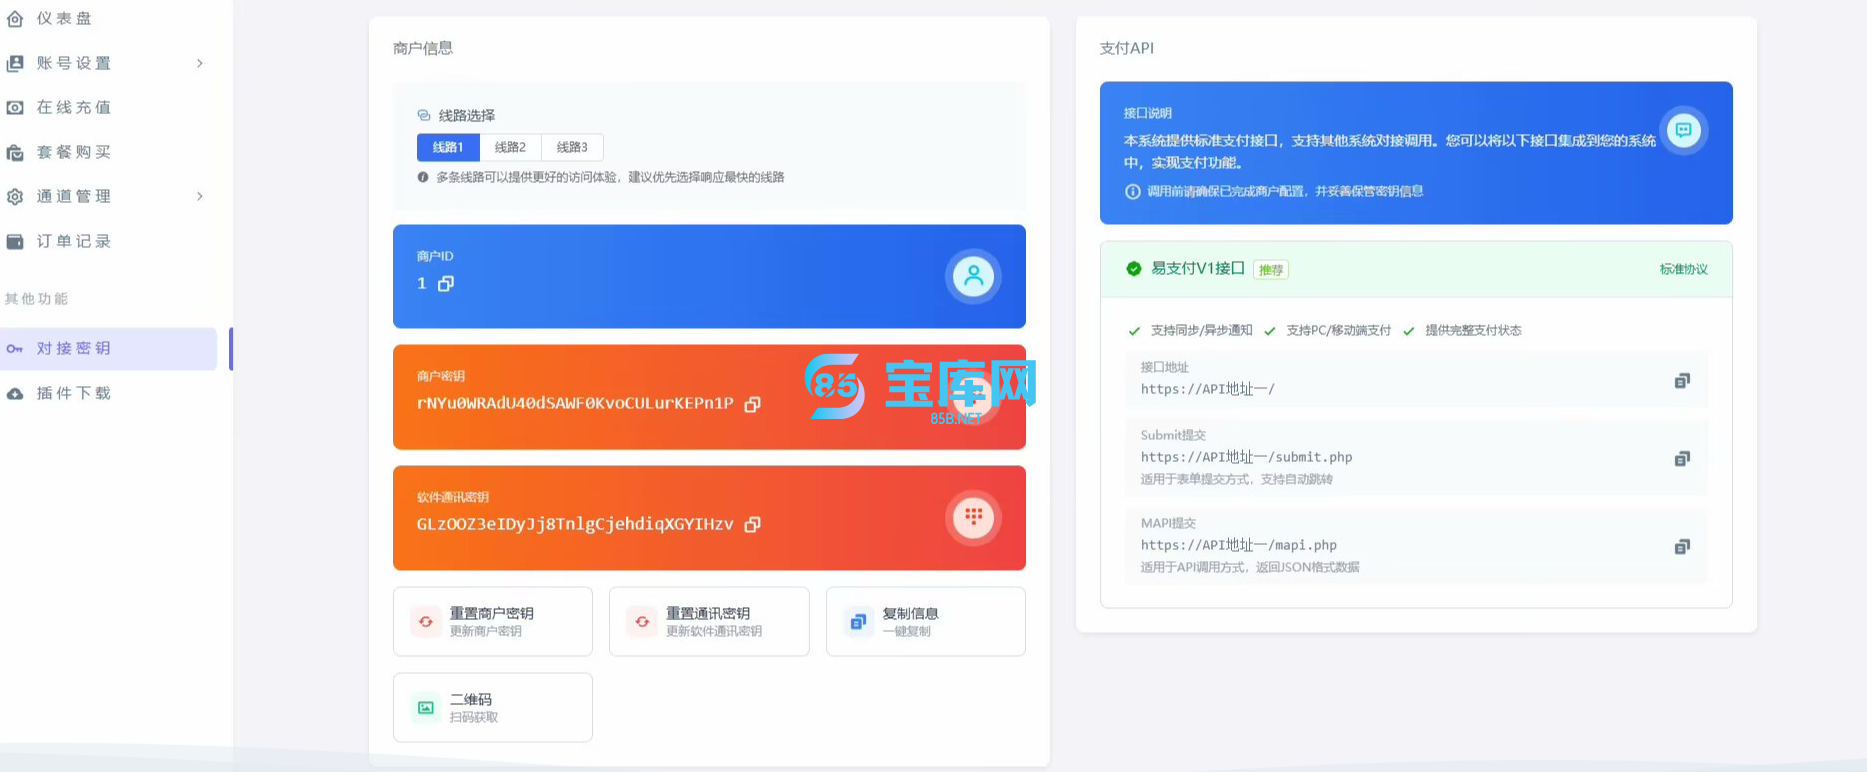The width and height of the screenshot is (1867, 772).
Task: Copy the API interface address
Action: 1682,381
